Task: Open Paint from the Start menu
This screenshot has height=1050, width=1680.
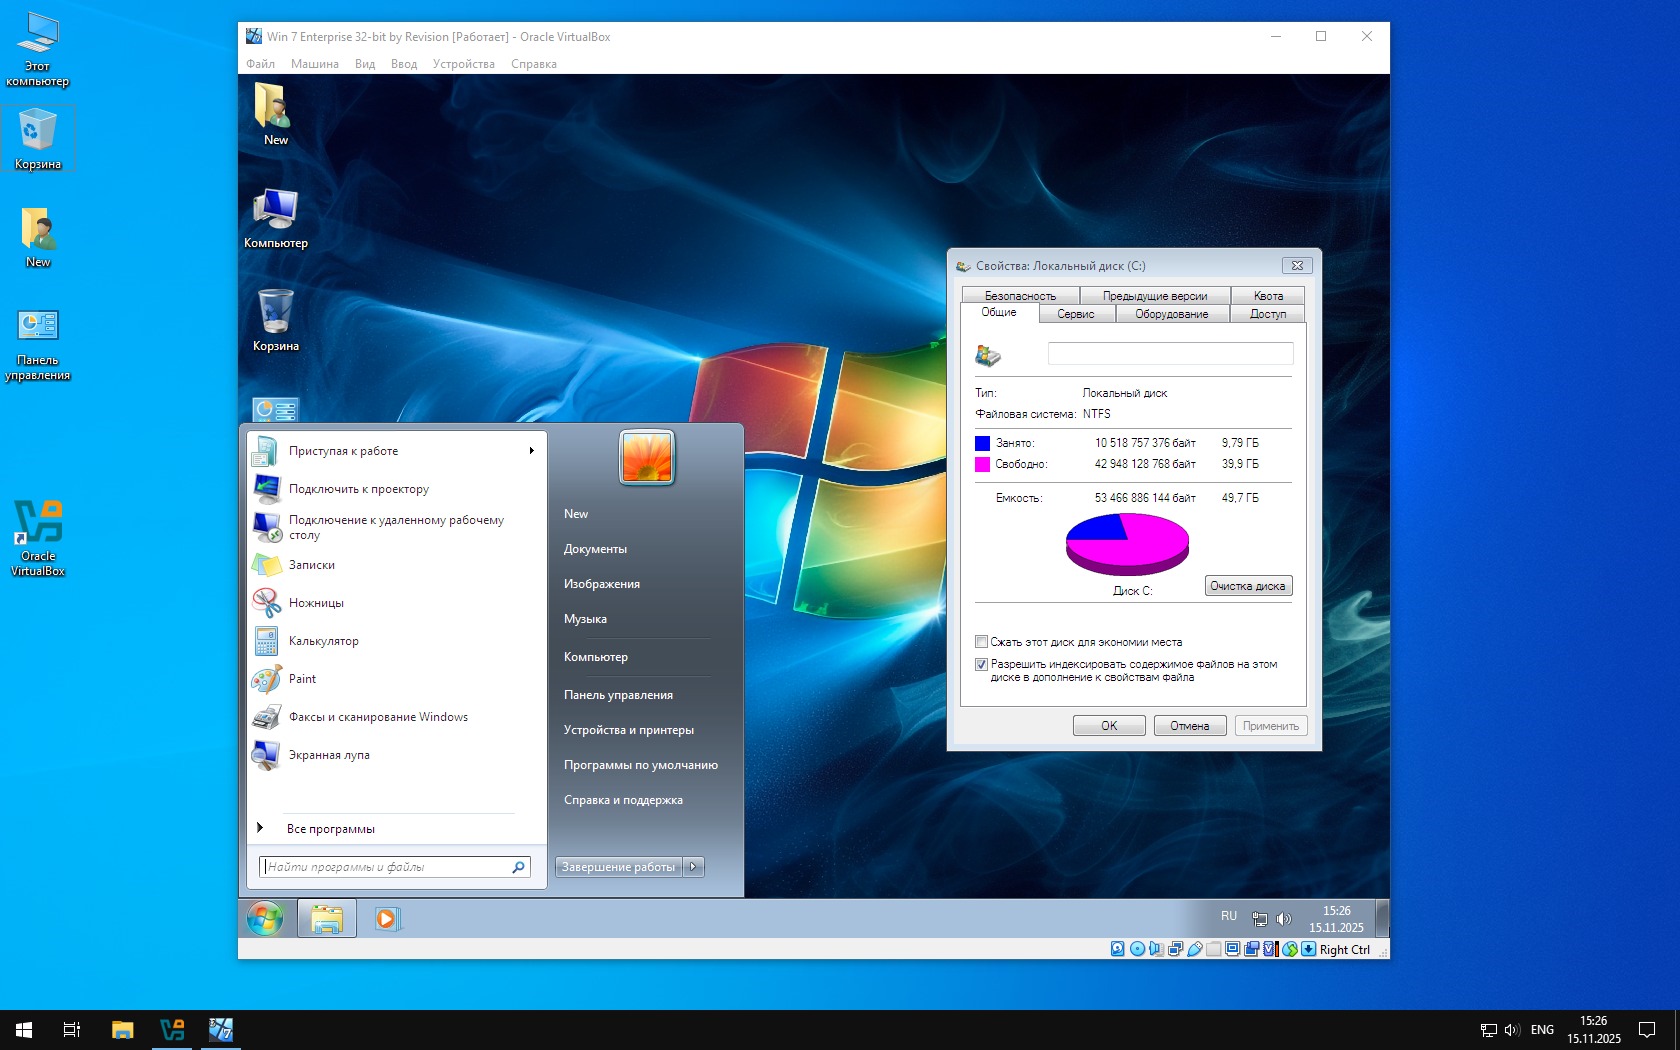Action: pyautogui.click(x=302, y=679)
